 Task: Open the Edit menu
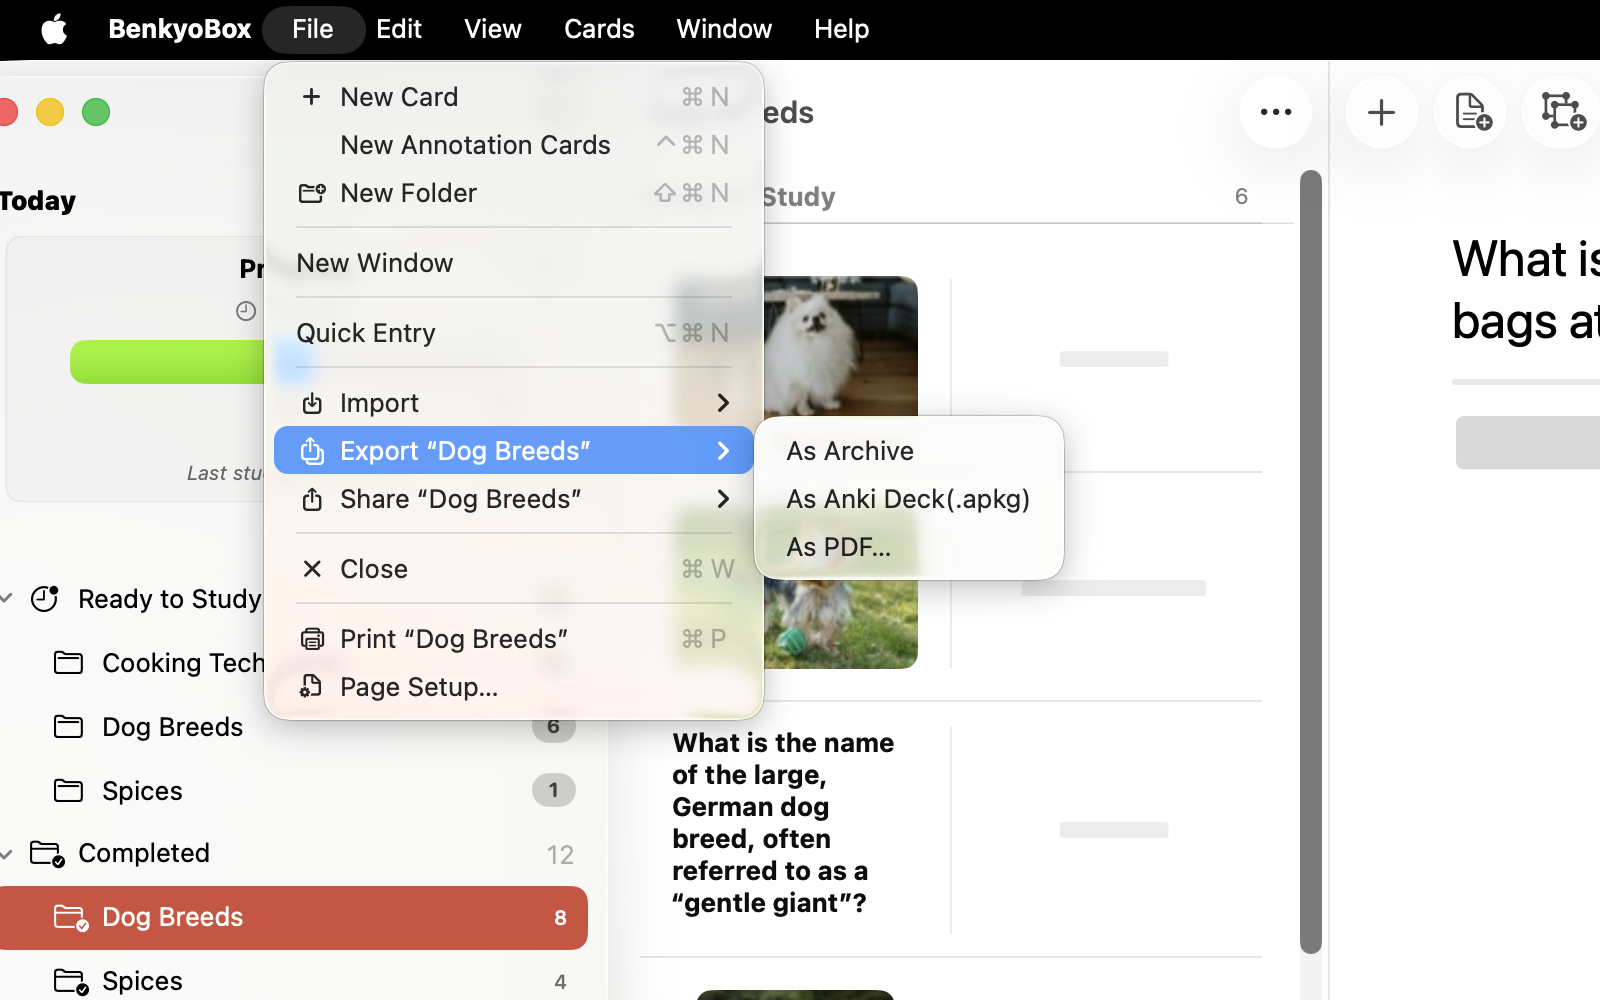click(x=399, y=29)
